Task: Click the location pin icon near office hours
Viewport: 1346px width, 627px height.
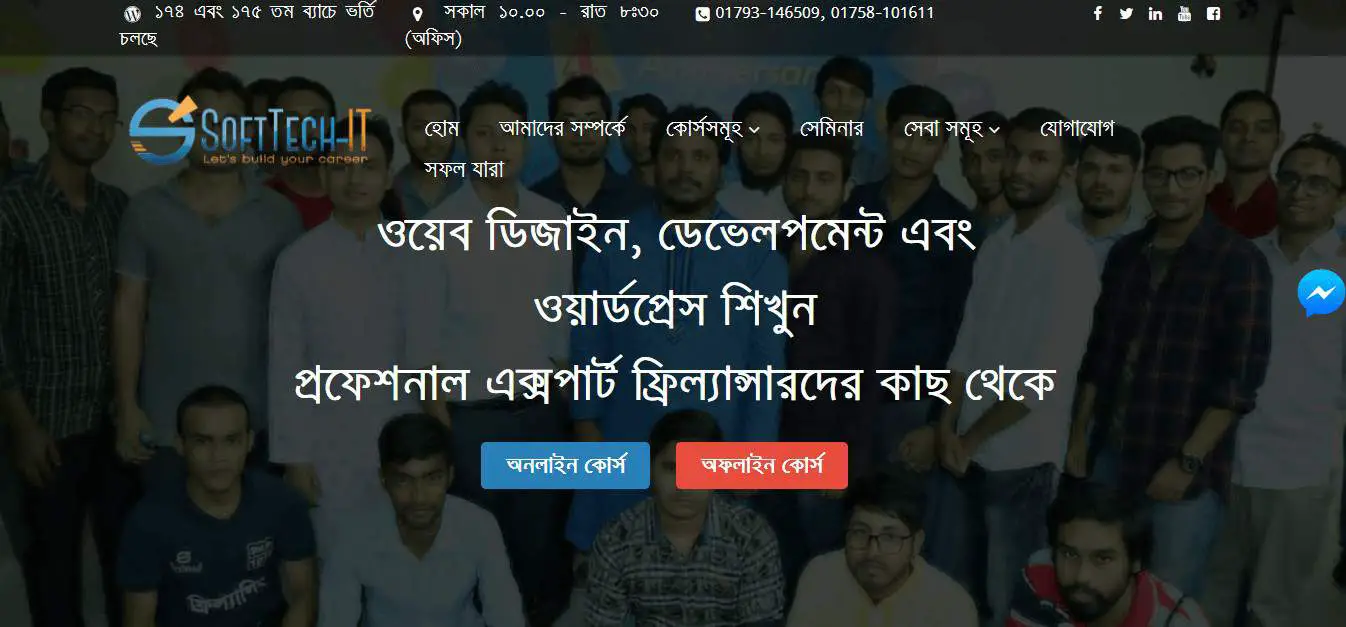Action: pyautogui.click(x=417, y=14)
